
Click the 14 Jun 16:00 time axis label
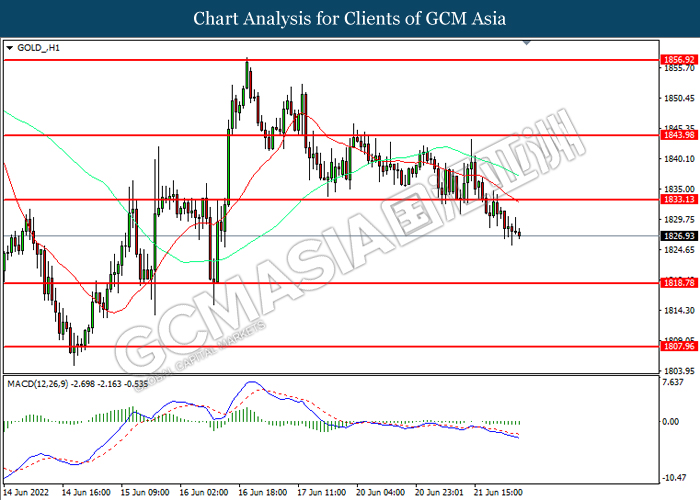(x=86, y=492)
